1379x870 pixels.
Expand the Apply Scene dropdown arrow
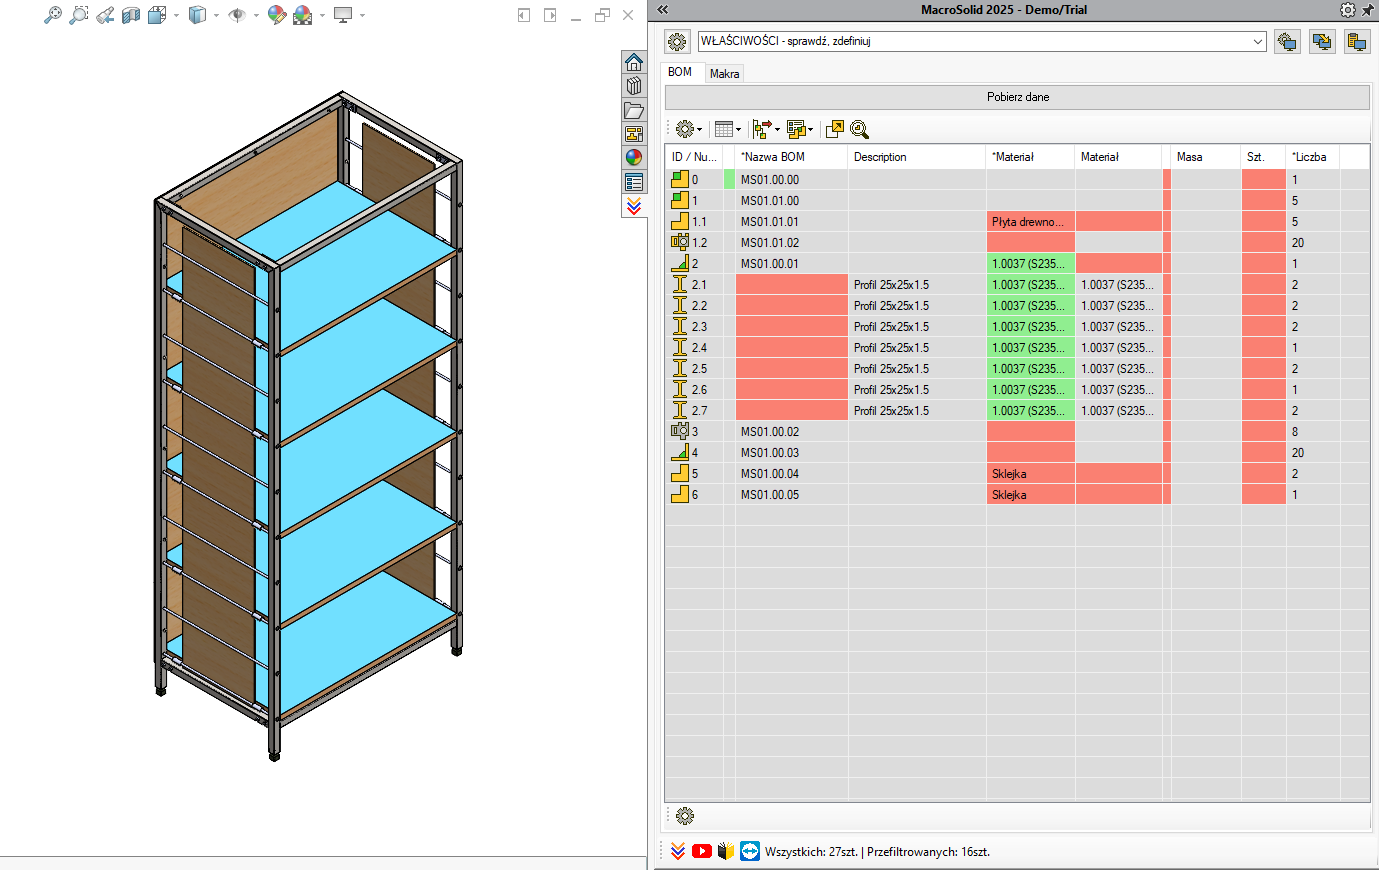[322, 15]
